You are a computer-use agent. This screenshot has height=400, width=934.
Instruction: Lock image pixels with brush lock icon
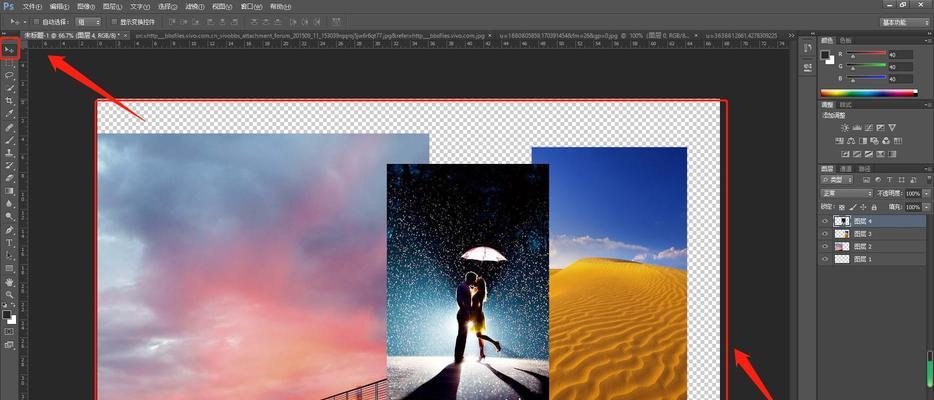click(x=852, y=207)
